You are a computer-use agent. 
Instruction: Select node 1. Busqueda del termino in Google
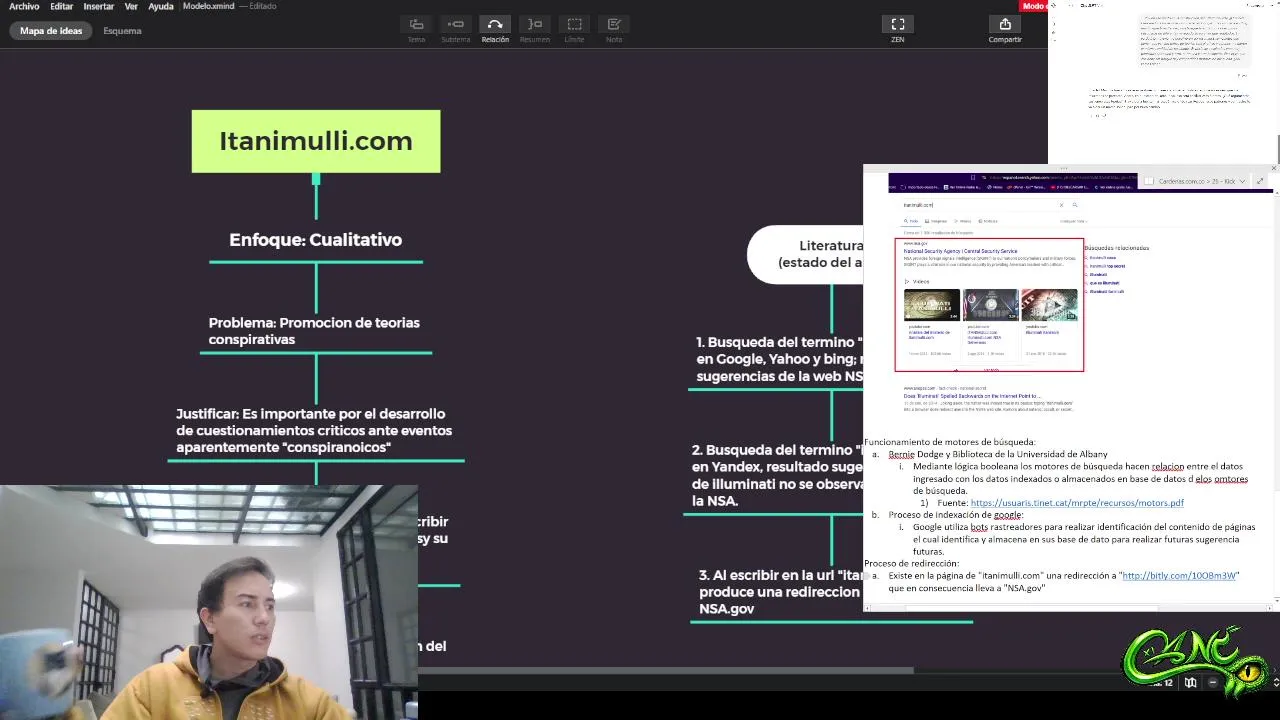[x=779, y=359]
